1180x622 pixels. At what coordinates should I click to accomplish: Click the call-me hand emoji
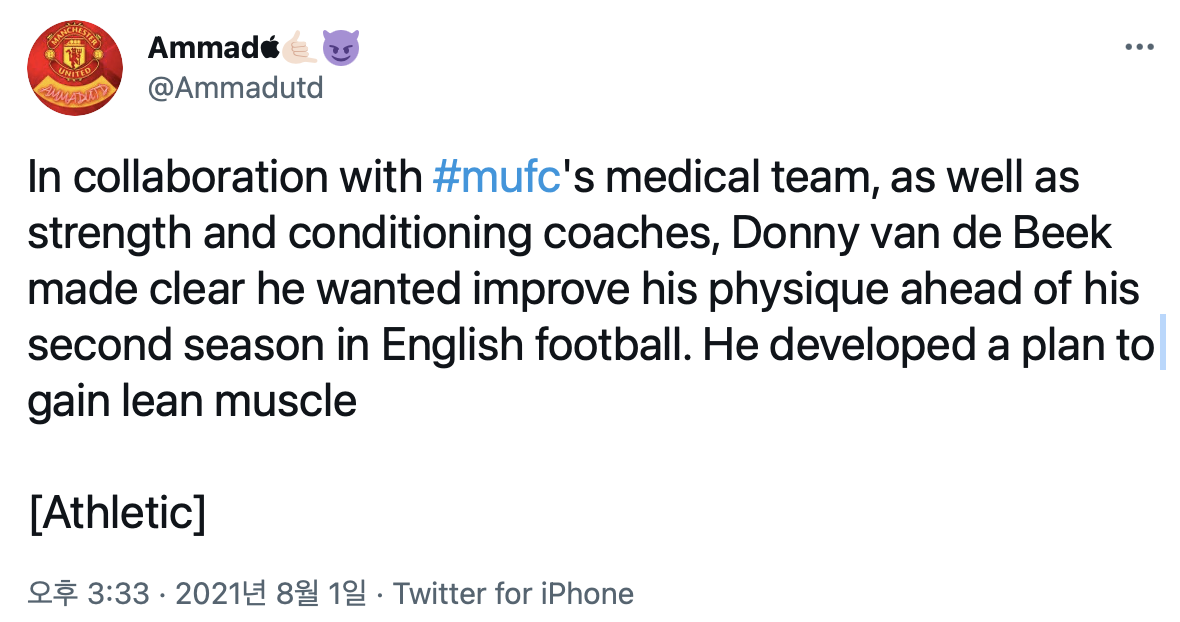coord(299,47)
